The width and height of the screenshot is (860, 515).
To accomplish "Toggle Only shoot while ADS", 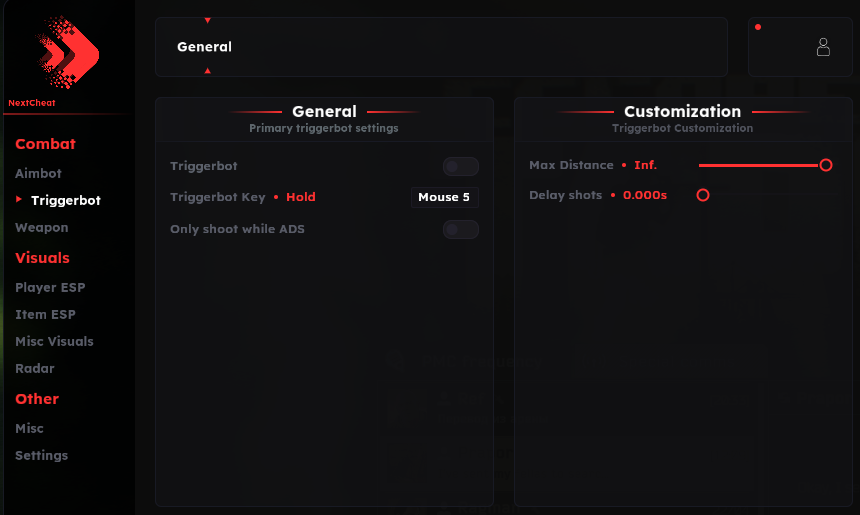I will tap(460, 229).
